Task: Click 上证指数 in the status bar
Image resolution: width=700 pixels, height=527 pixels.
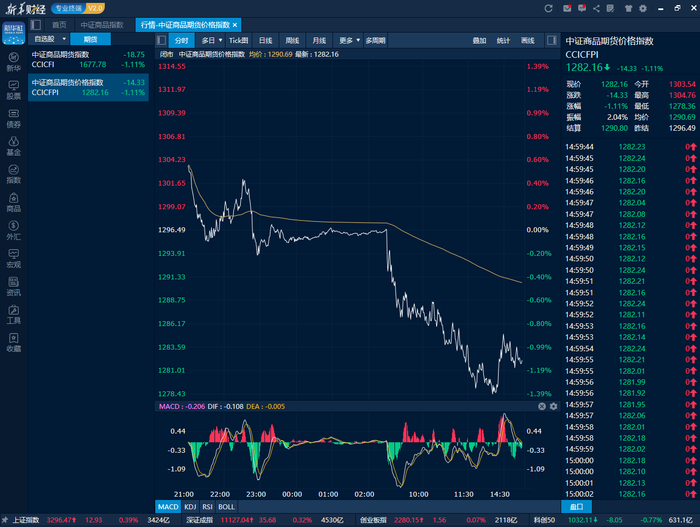Action: (26, 520)
